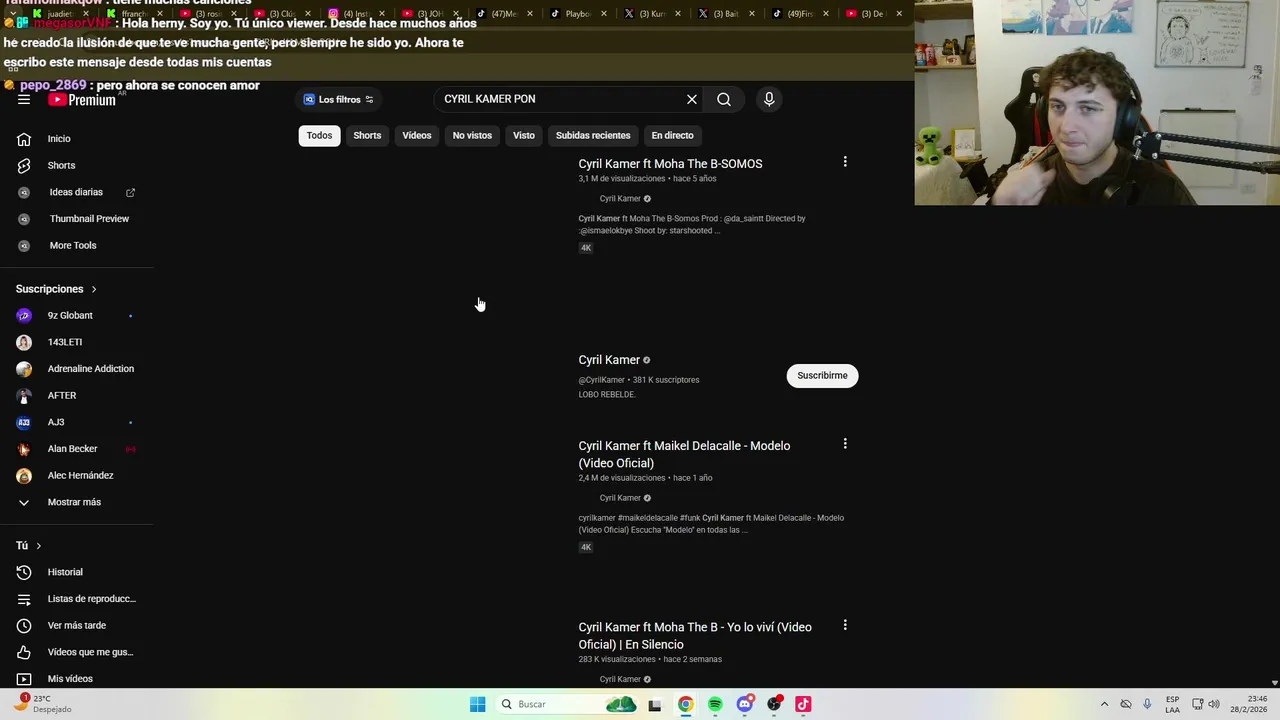Open AJ3 subscription channel
This screenshot has width=1280, height=720.
[56, 422]
